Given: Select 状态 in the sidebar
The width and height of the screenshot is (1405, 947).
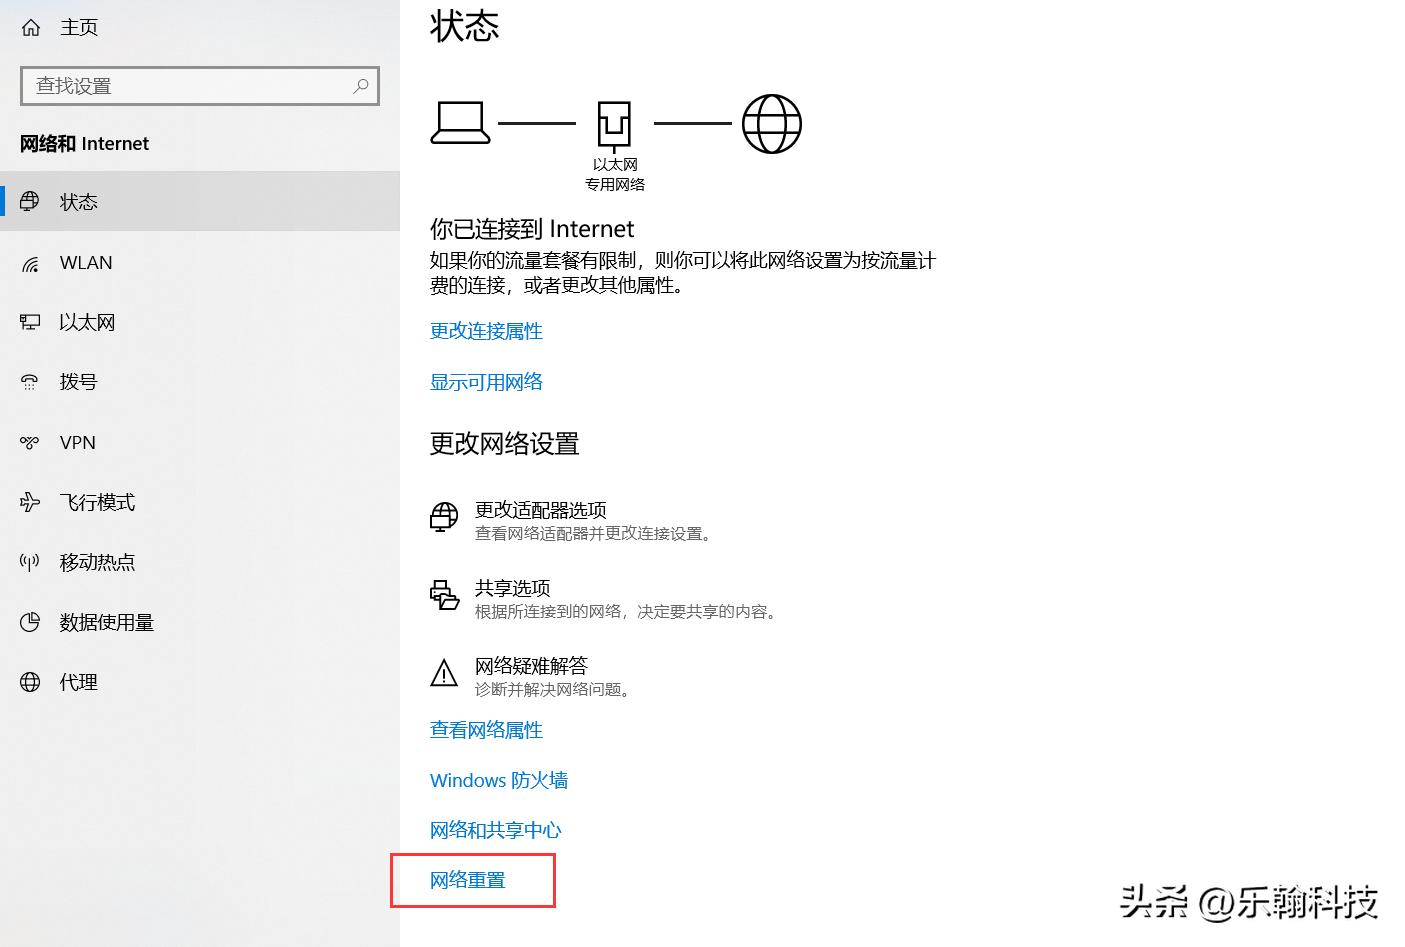Looking at the screenshot, I should 78,201.
